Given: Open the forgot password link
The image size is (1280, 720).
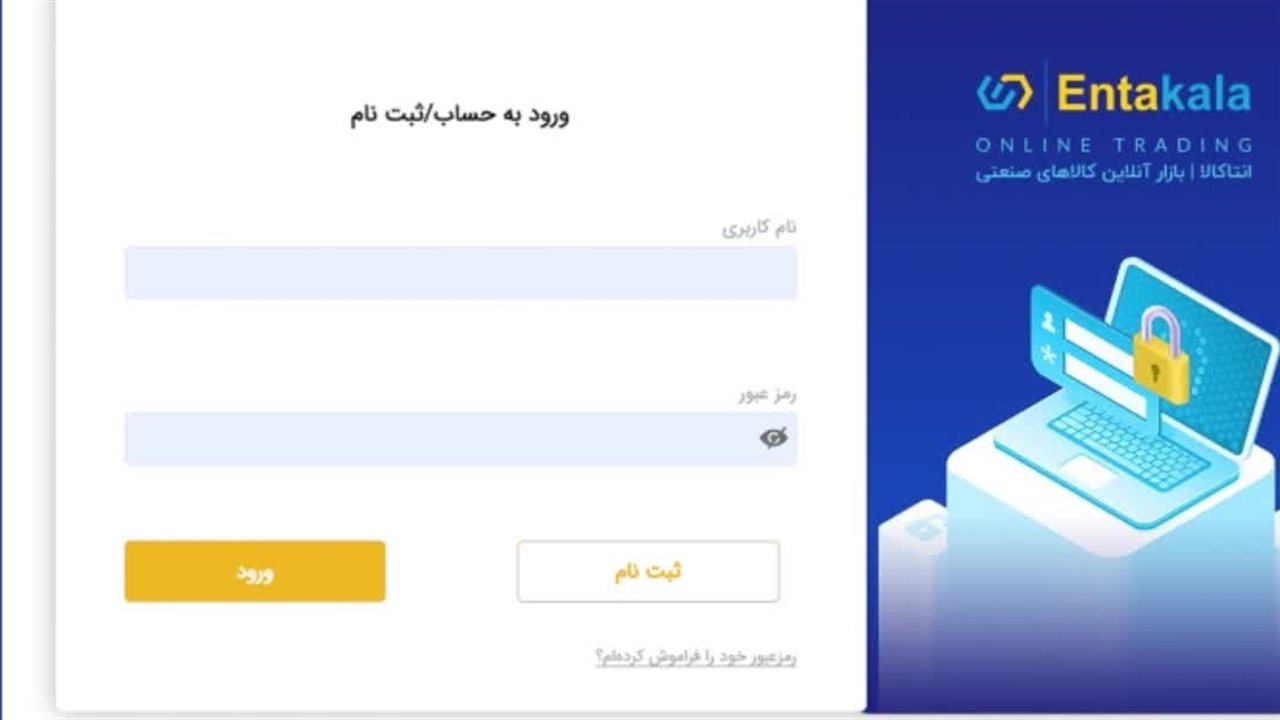Looking at the screenshot, I should pos(696,657).
